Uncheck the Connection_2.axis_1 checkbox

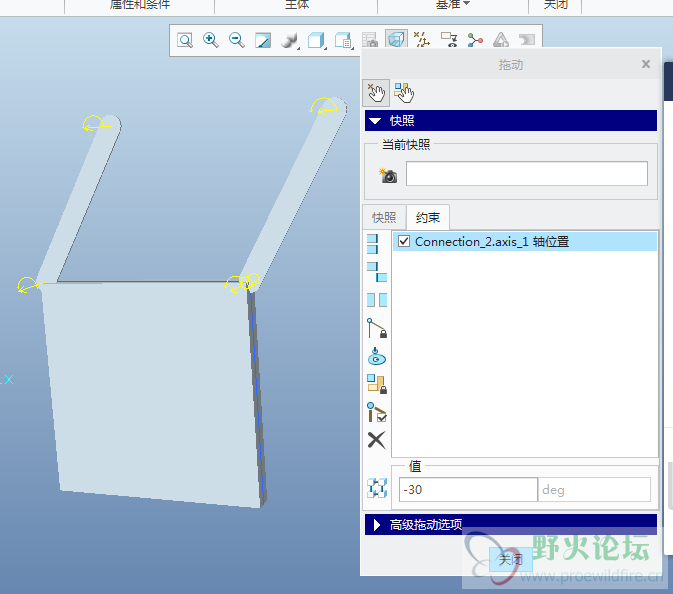tap(404, 241)
